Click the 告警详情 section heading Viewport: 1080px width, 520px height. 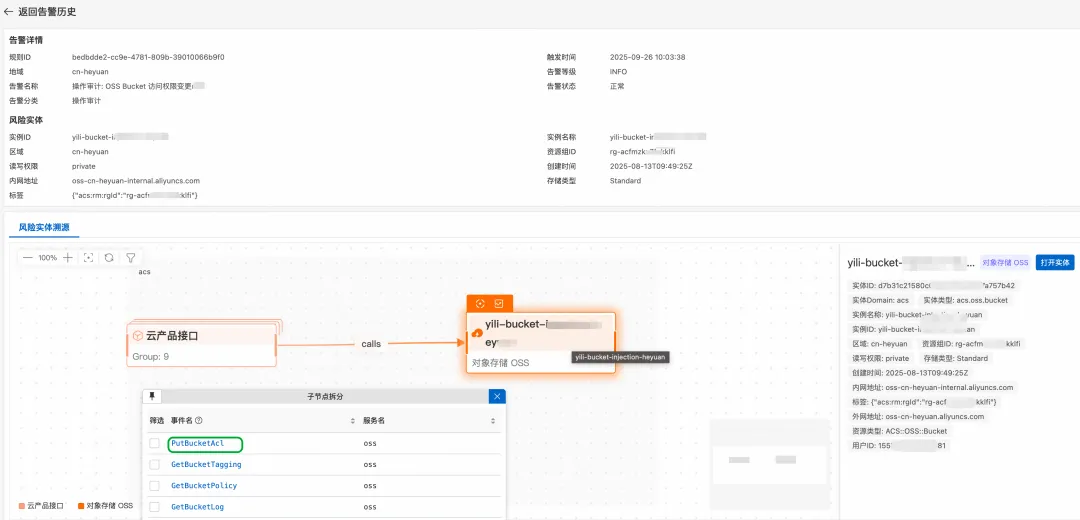click(25, 40)
